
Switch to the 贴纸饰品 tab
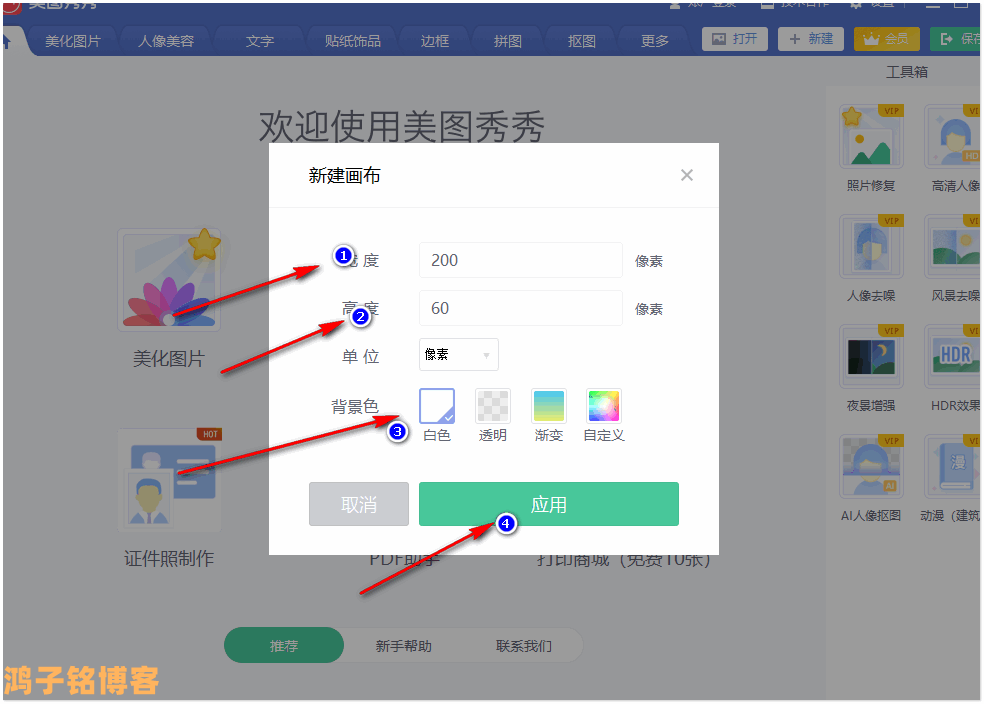pos(353,41)
